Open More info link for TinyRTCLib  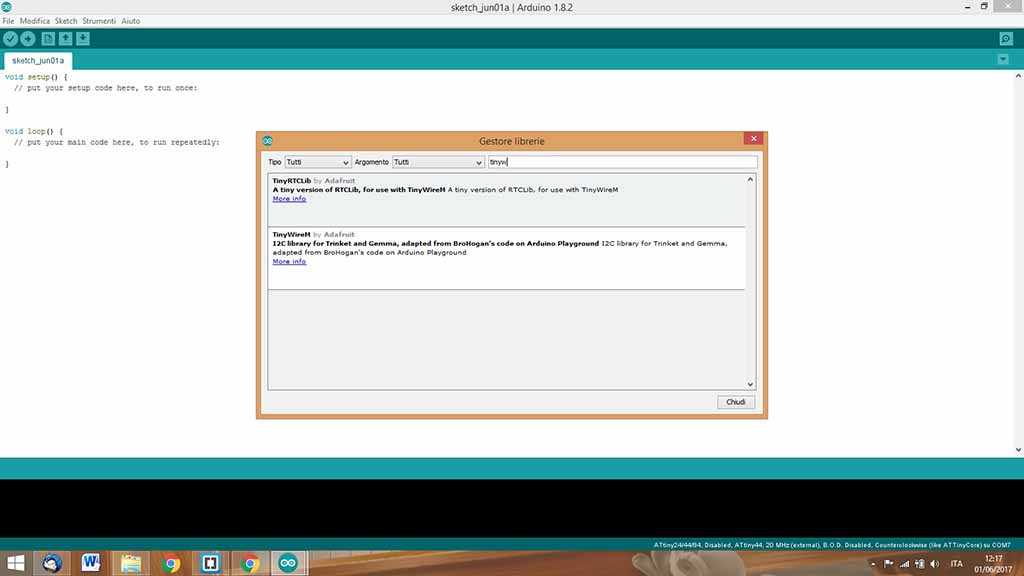(289, 199)
